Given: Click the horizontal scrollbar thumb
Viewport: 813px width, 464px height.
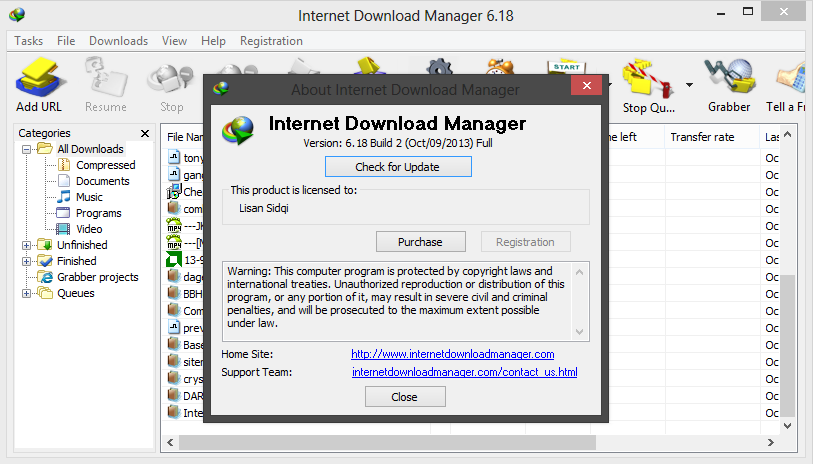Looking at the screenshot, I should [387, 442].
